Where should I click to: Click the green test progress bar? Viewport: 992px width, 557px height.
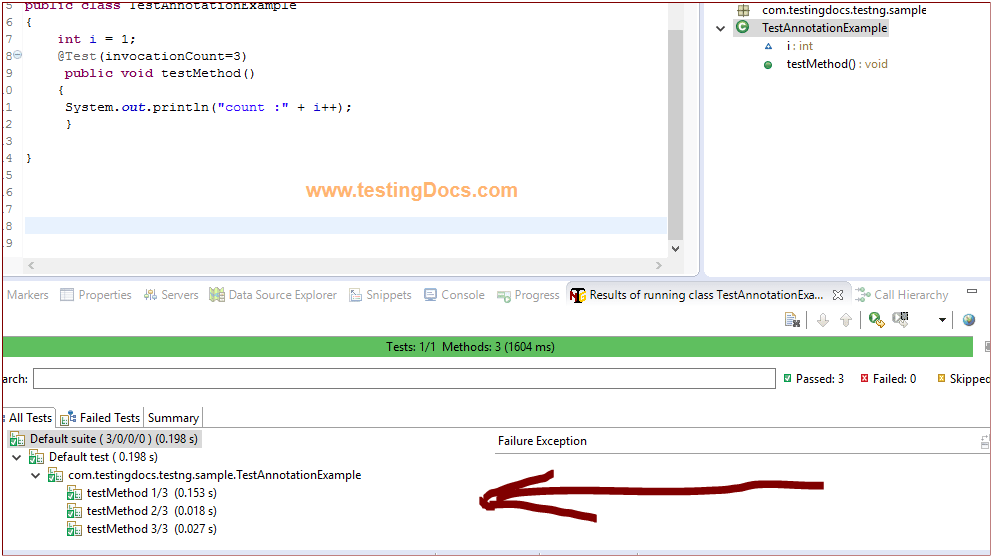488,347
